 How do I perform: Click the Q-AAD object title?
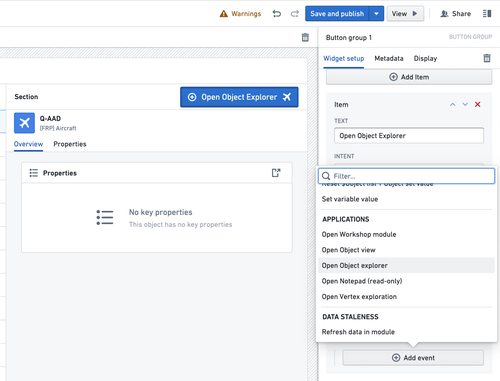(50, 119)
